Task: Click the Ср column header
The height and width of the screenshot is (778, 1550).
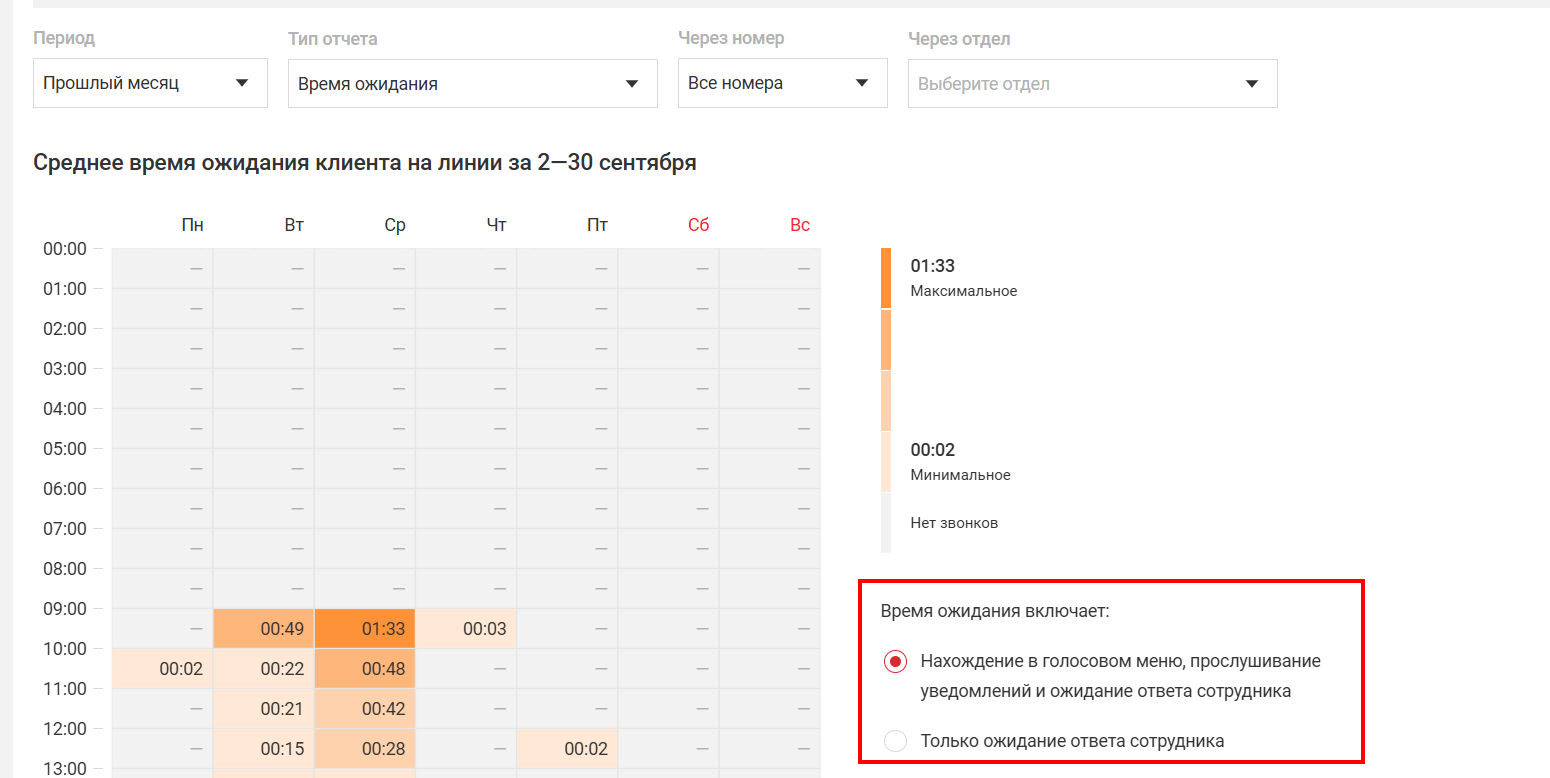Action: [395, 225]
